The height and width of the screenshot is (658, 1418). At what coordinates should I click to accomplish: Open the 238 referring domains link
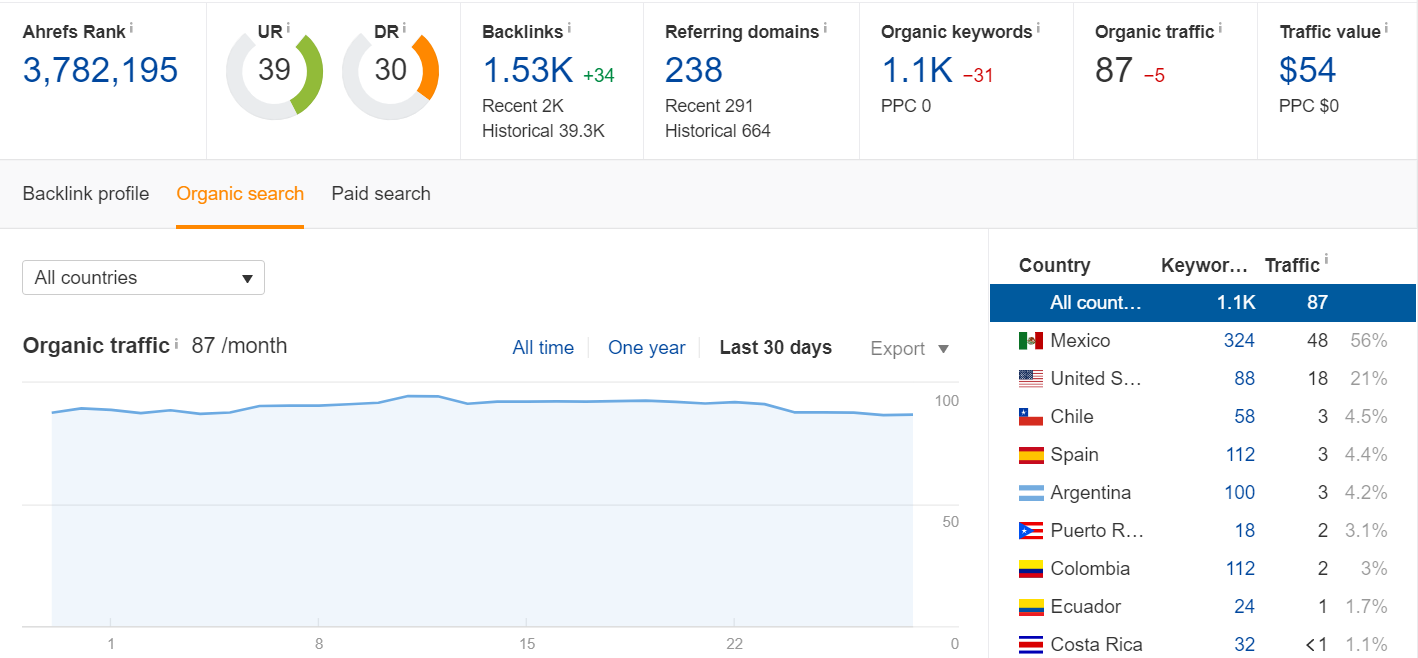694,70
